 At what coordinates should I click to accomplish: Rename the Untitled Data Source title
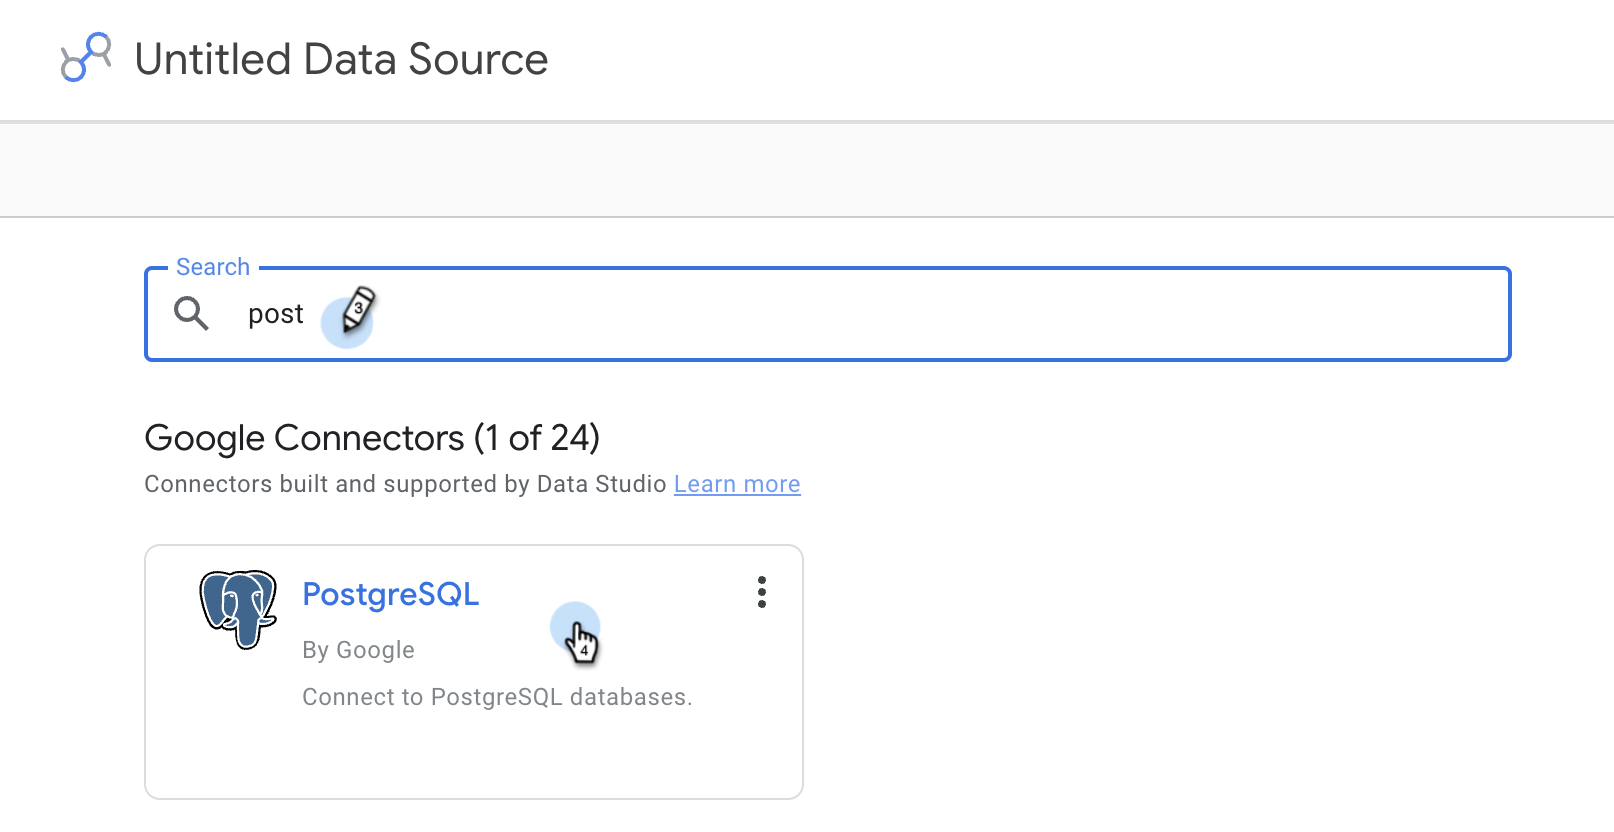point(341,59)
